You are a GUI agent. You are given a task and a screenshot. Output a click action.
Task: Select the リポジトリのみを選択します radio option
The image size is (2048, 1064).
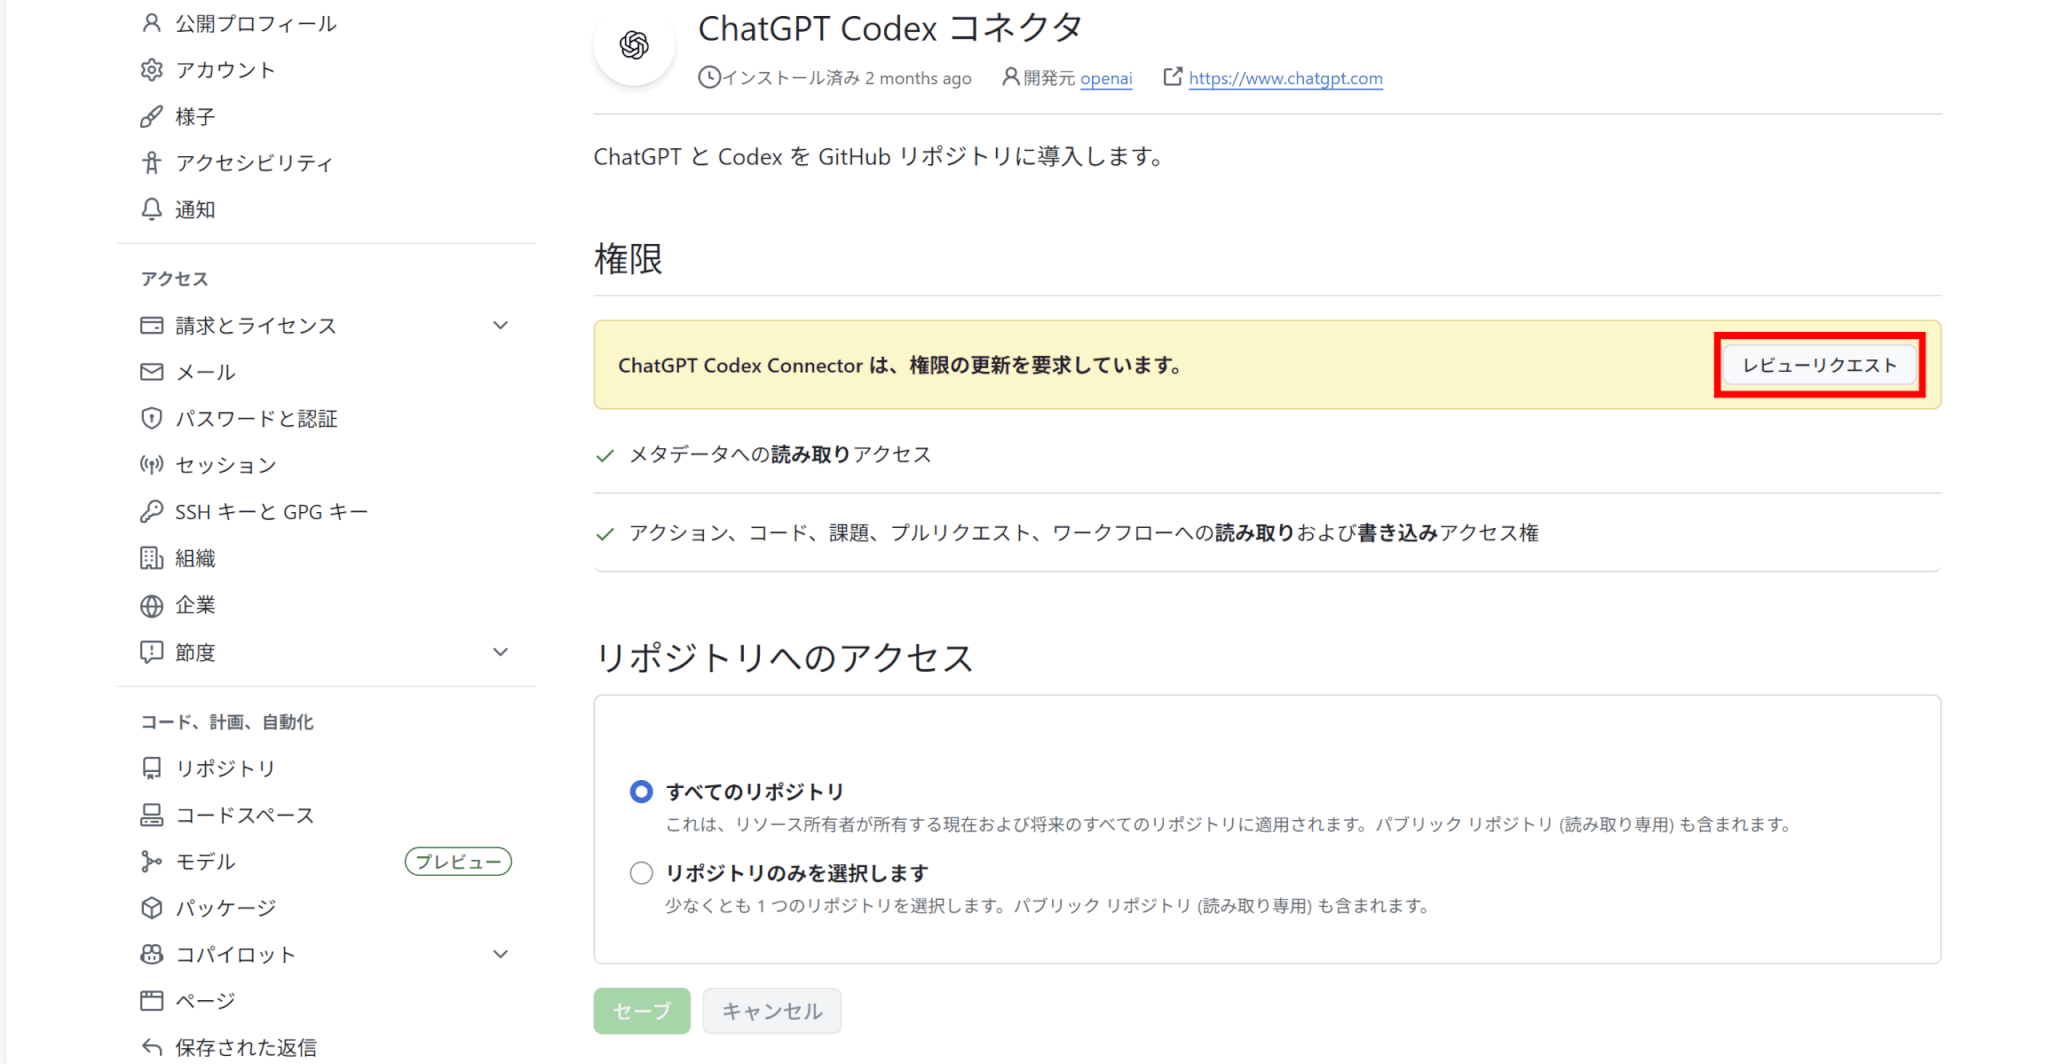(641, 873)
